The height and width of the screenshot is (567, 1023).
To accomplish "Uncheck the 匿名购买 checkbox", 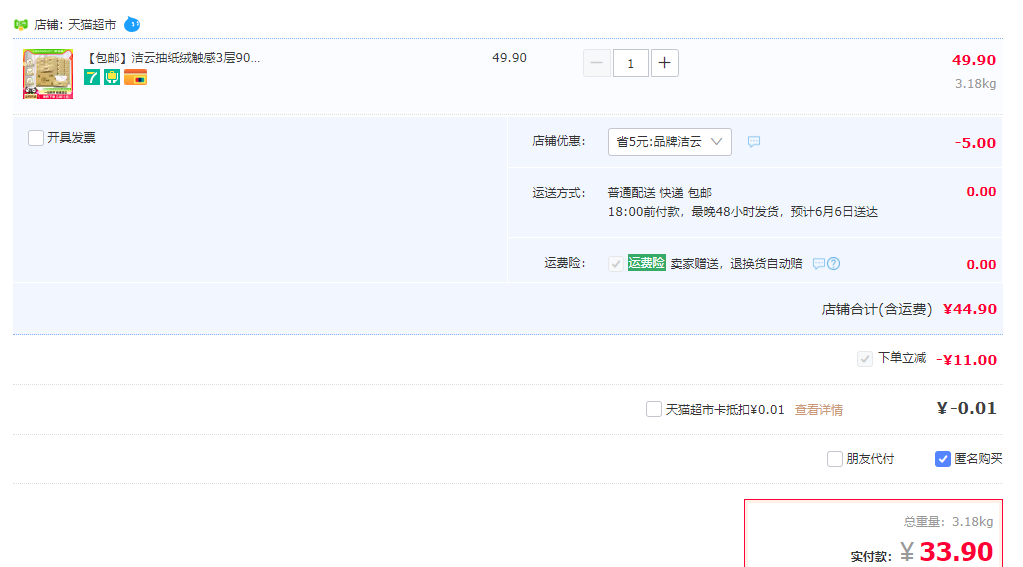I will tap(942, 459).
